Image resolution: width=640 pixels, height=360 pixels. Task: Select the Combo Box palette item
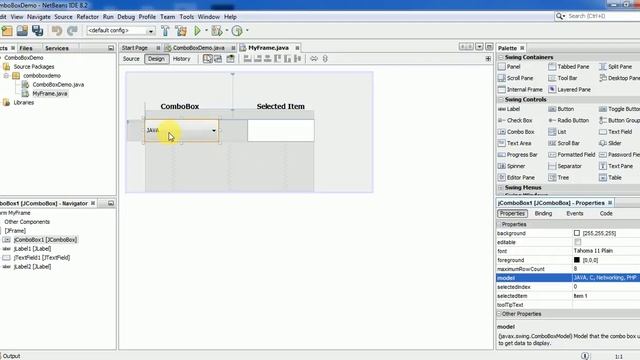pyautogui.click(x=516, y=132)
